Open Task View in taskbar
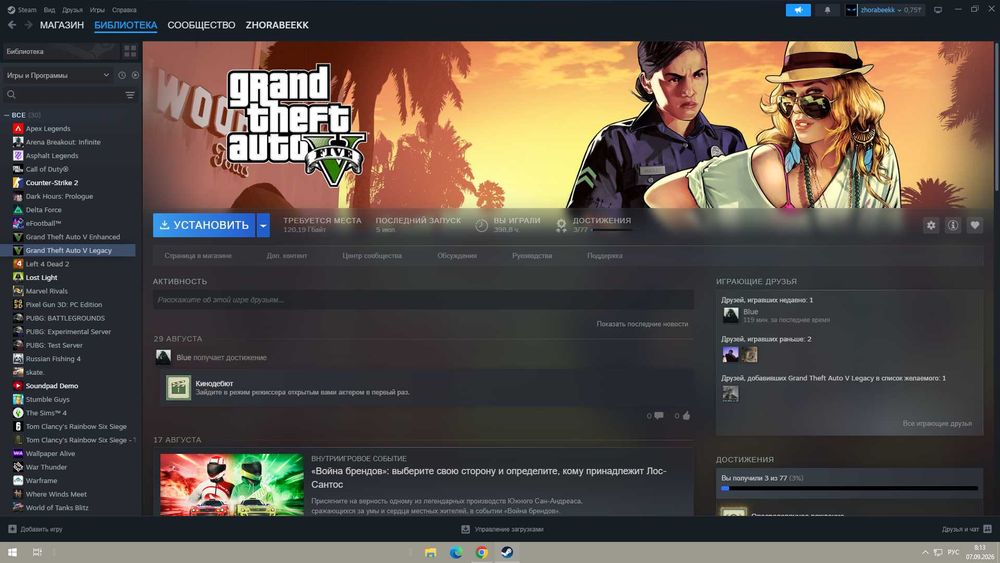 [x=37, y=552]
